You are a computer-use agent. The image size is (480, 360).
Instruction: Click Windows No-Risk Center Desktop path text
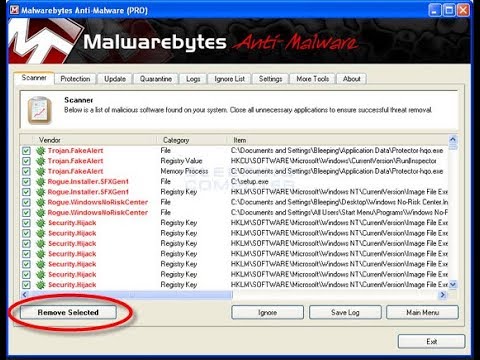339,202
